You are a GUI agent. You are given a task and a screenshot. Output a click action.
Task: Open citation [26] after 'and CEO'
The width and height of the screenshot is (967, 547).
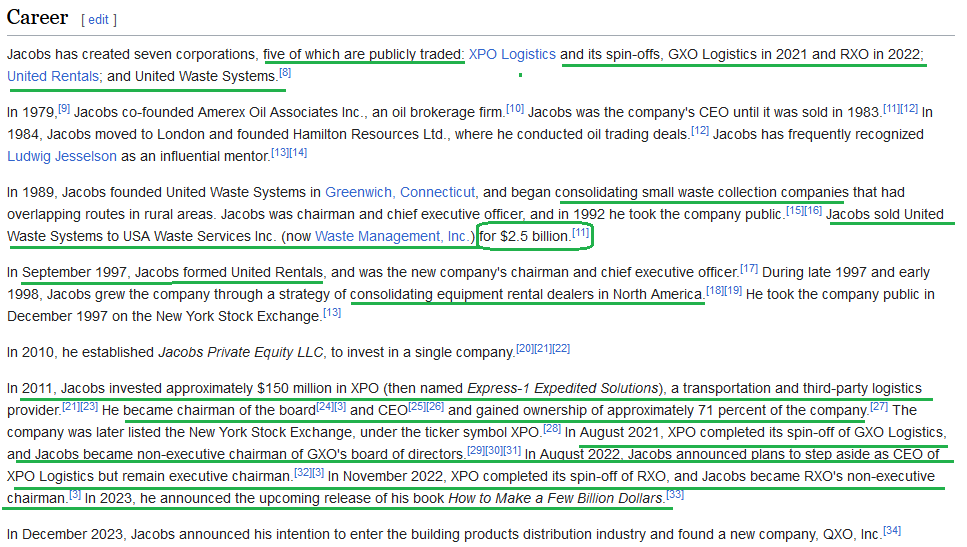(435, 406)
